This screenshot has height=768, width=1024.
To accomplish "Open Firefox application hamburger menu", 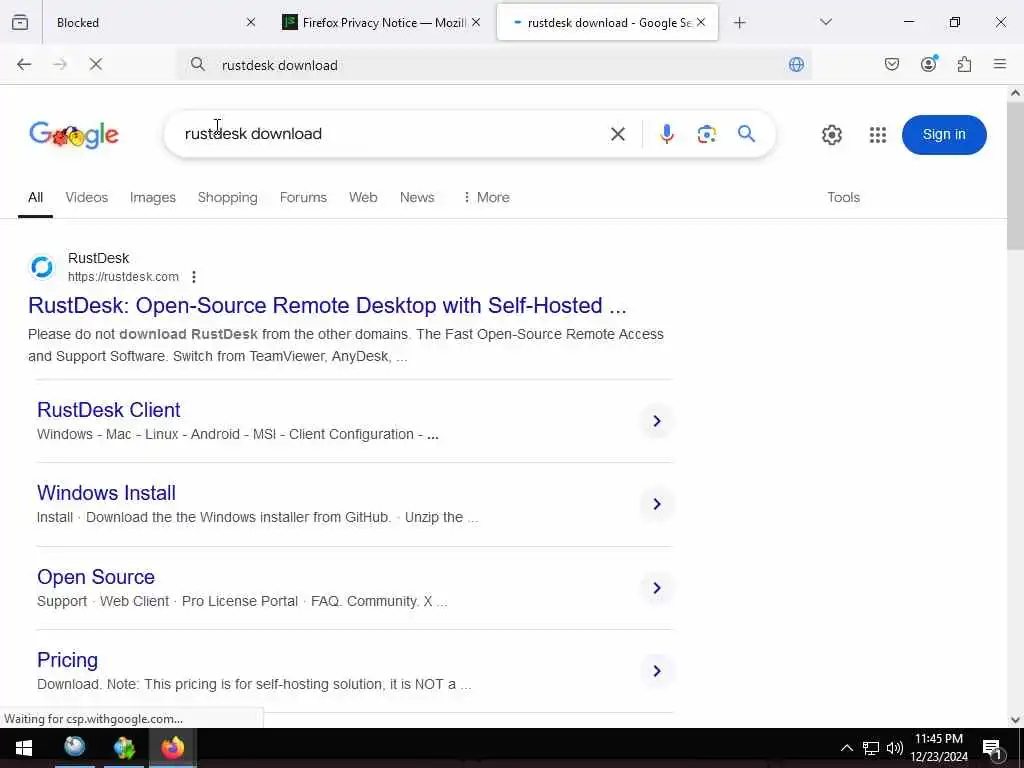I will [x=1000, y=64].
